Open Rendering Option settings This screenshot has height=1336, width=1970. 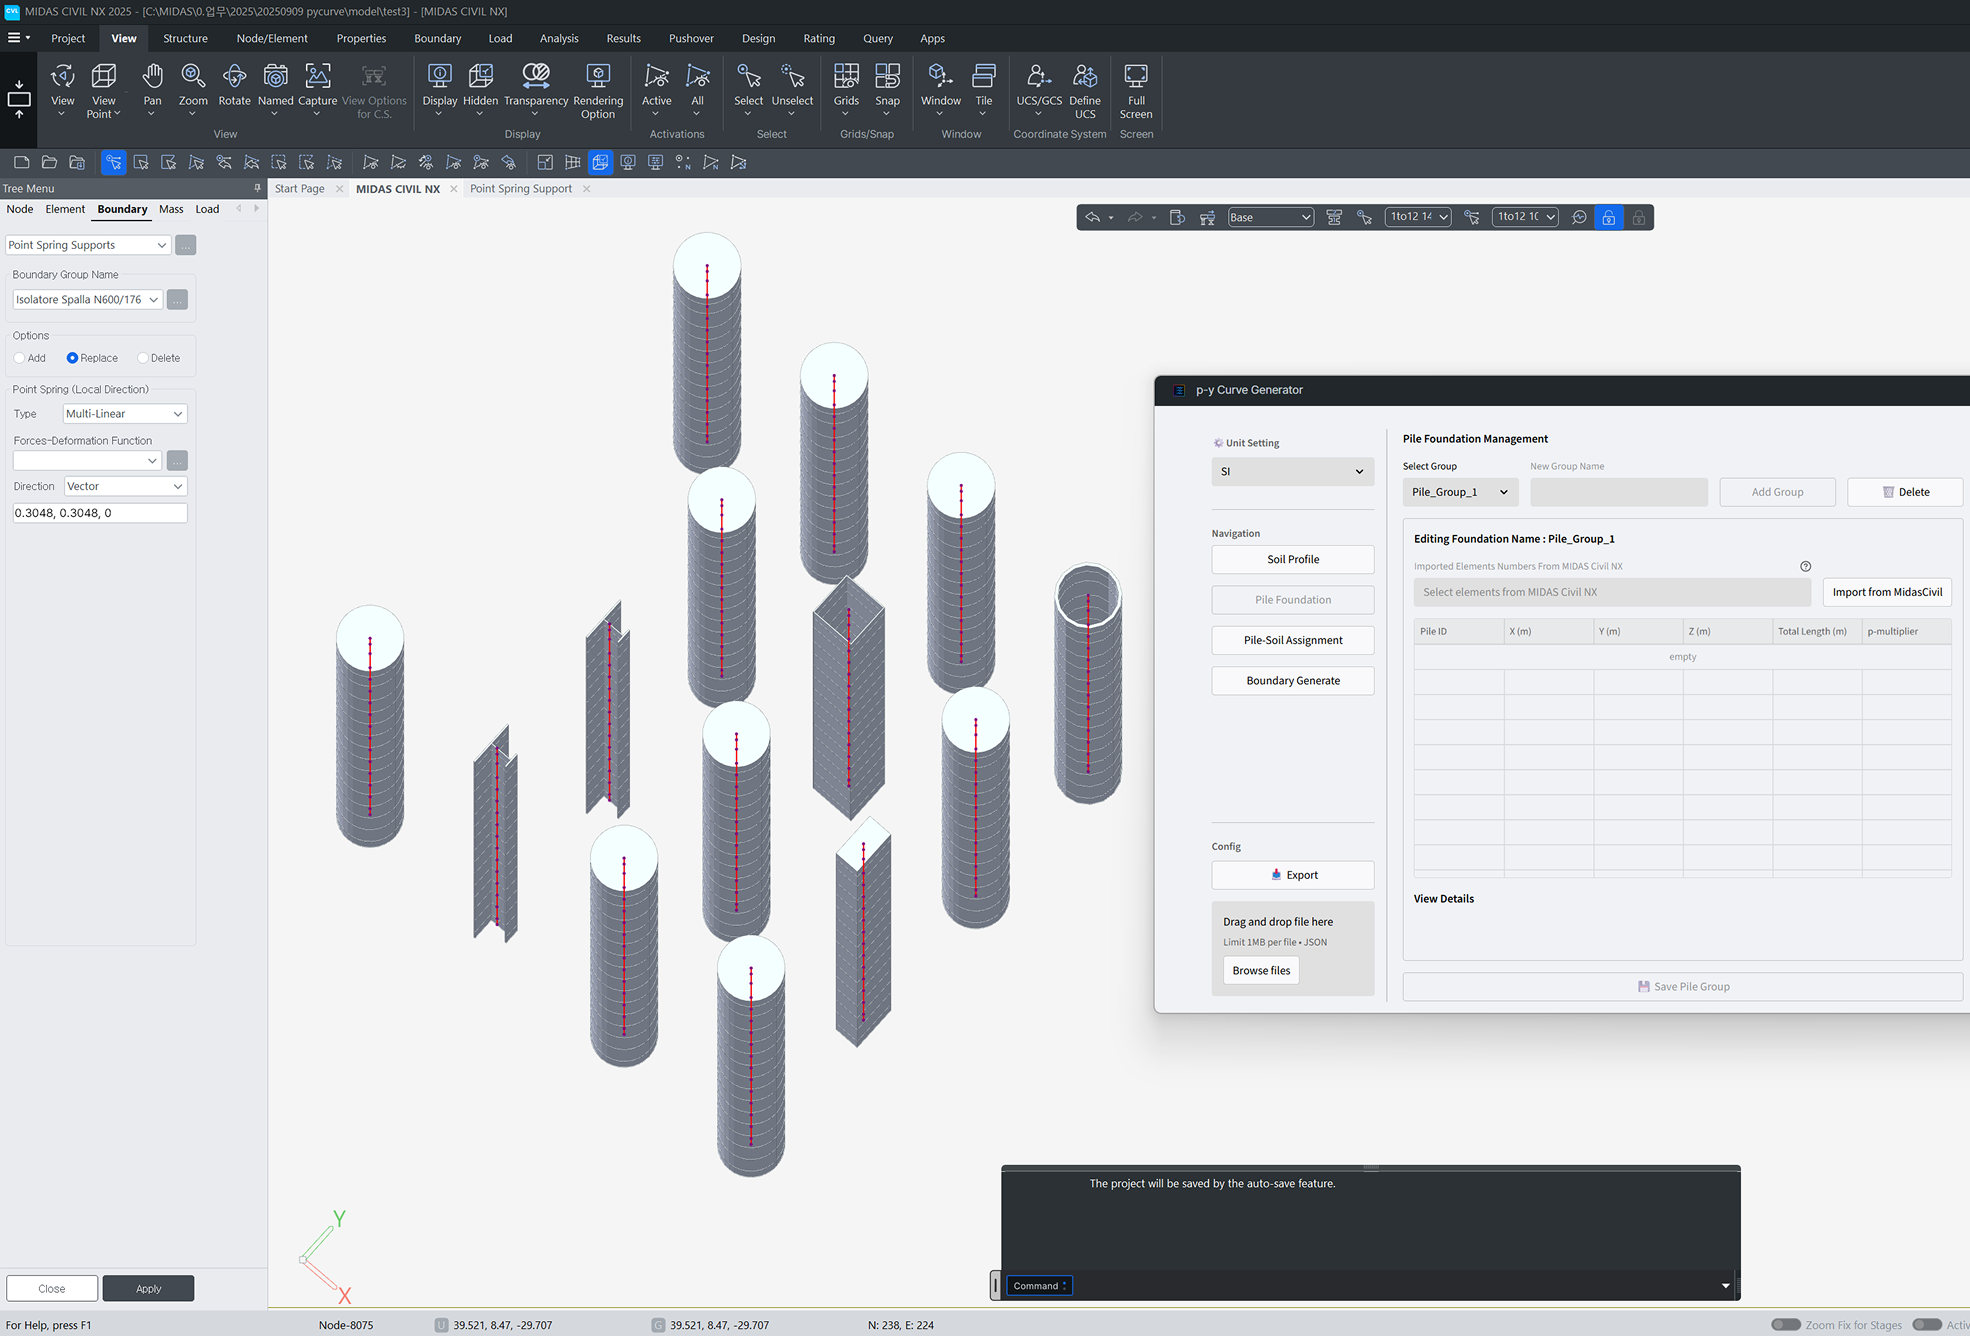click(598, 90)
